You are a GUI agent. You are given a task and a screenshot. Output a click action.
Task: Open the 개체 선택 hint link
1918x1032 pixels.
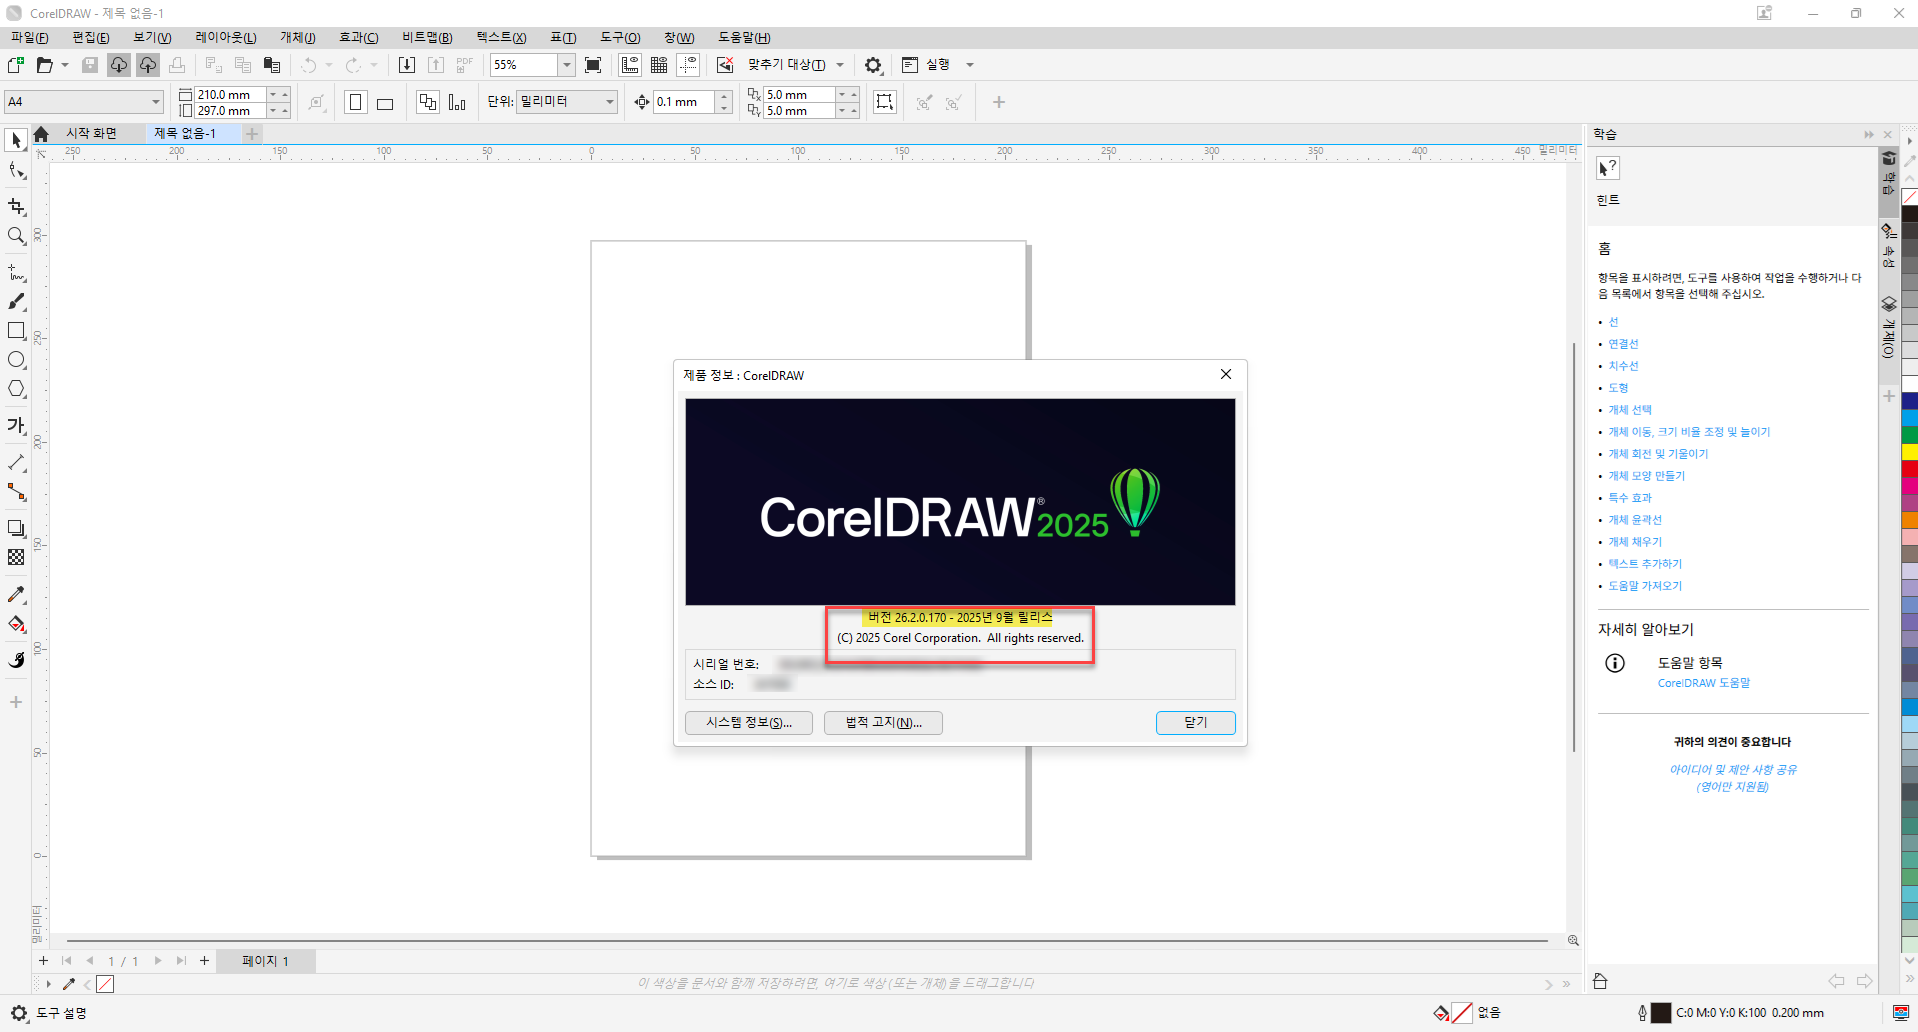tap(1630, 410)
